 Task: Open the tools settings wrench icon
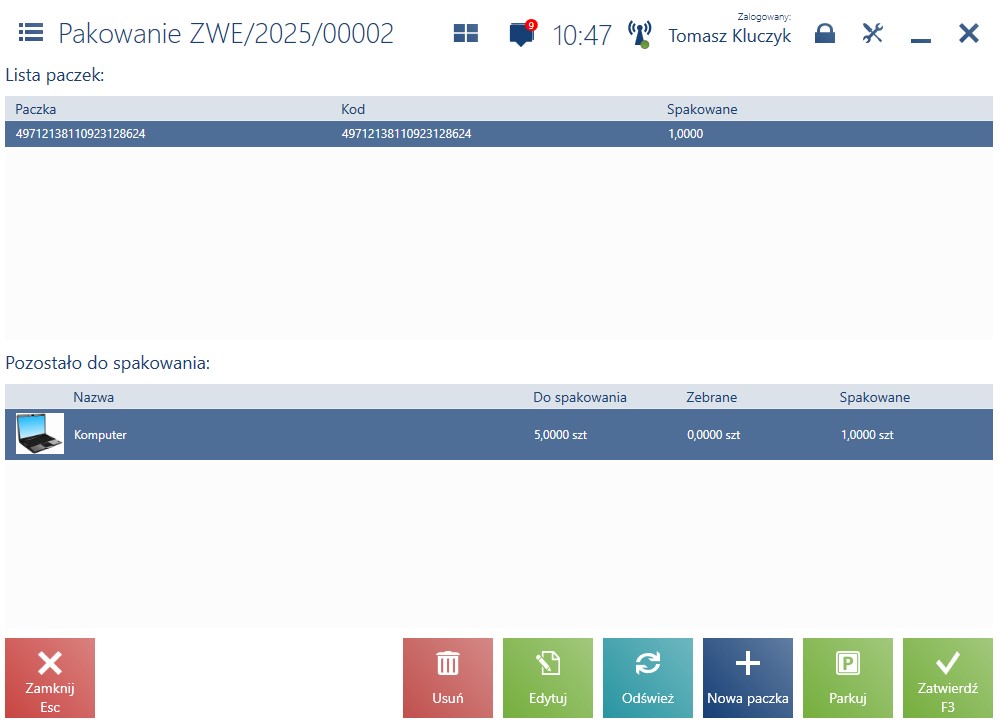point(872,33)
